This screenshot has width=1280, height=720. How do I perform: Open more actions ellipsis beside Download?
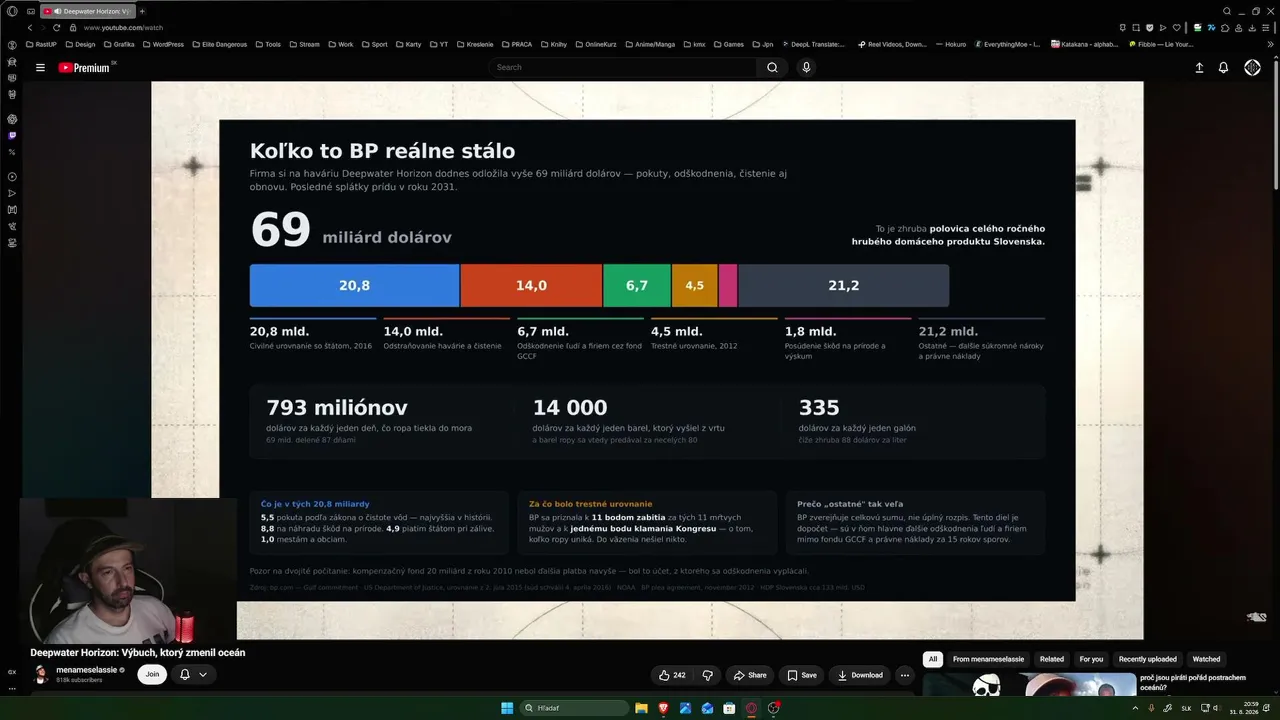coord(905,675)
